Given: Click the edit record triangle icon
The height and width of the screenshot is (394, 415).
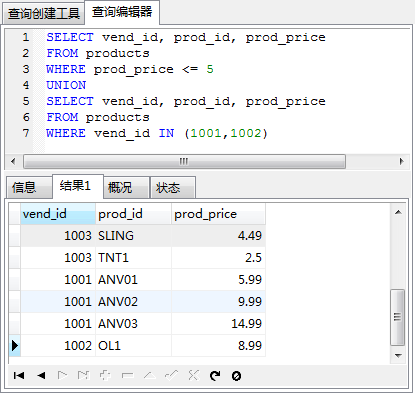Looking at the screenshot, I should click(150, 376).
